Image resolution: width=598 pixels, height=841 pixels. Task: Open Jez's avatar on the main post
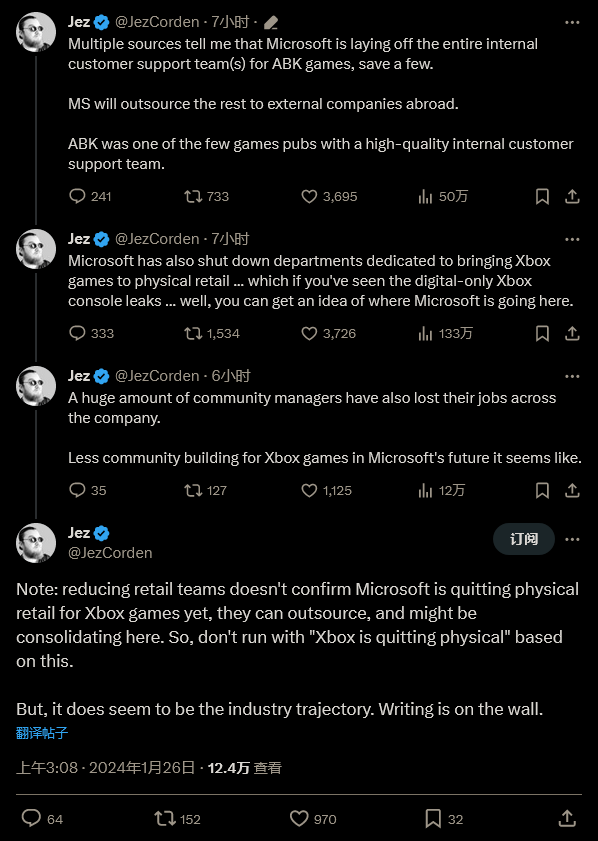point(36,543)
